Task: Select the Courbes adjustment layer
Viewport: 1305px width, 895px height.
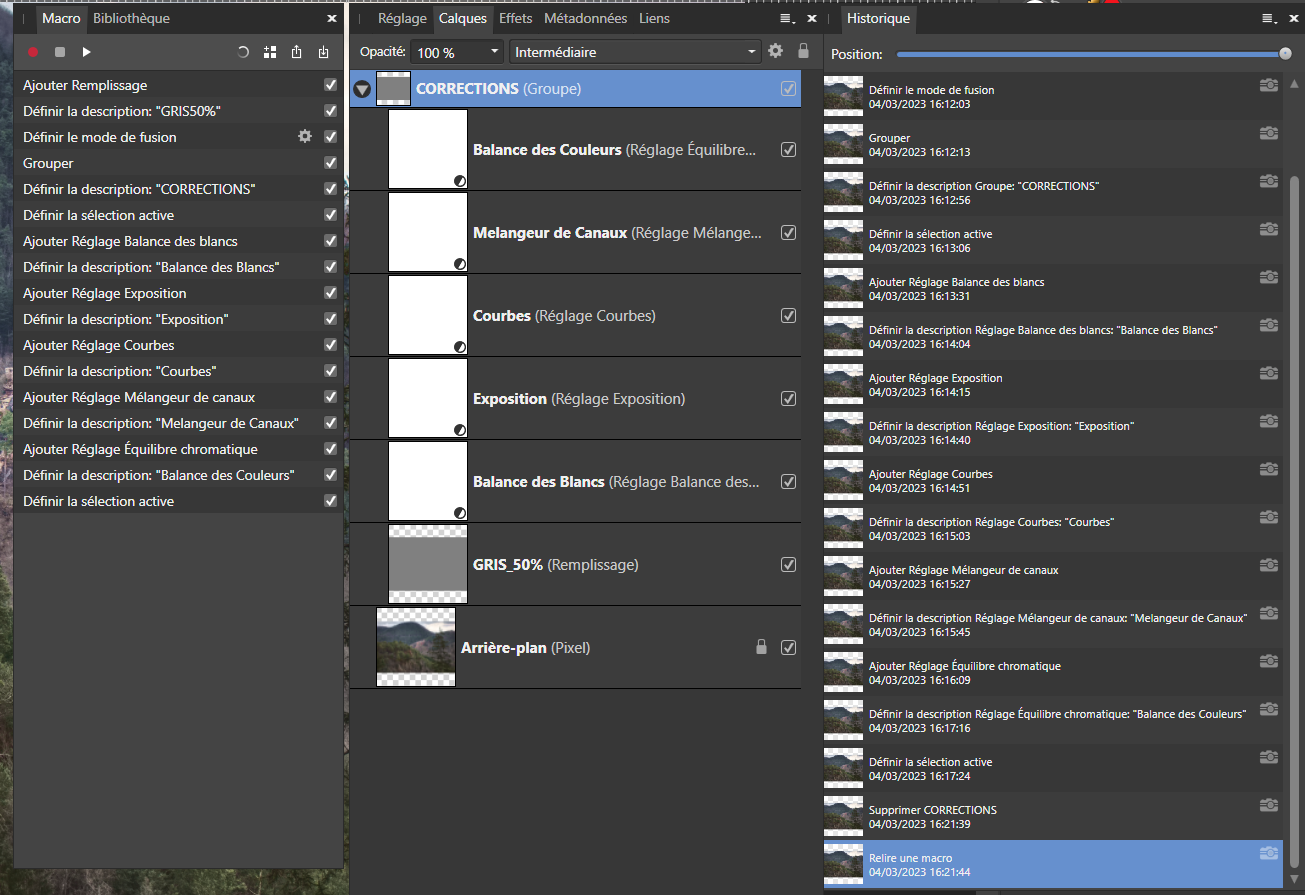Action: click(576, 316)
